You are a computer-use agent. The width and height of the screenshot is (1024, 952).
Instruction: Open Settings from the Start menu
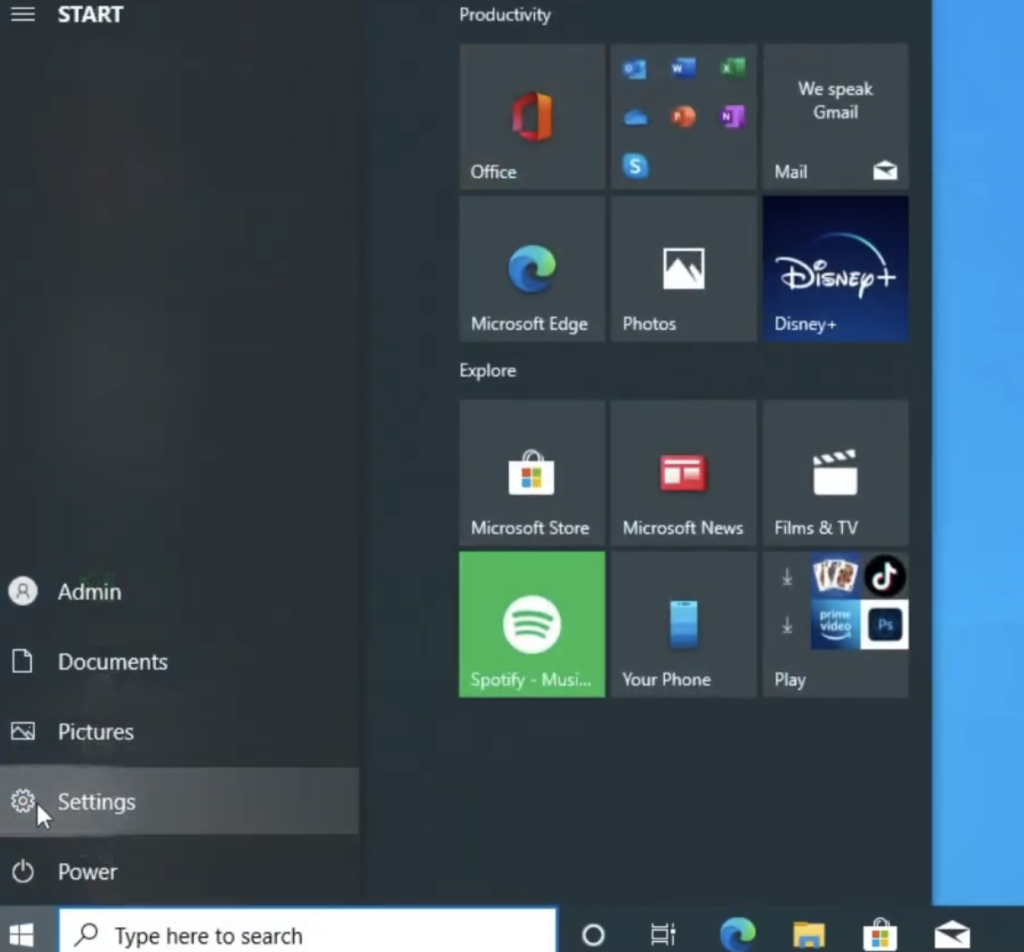(x=96, y=801)
